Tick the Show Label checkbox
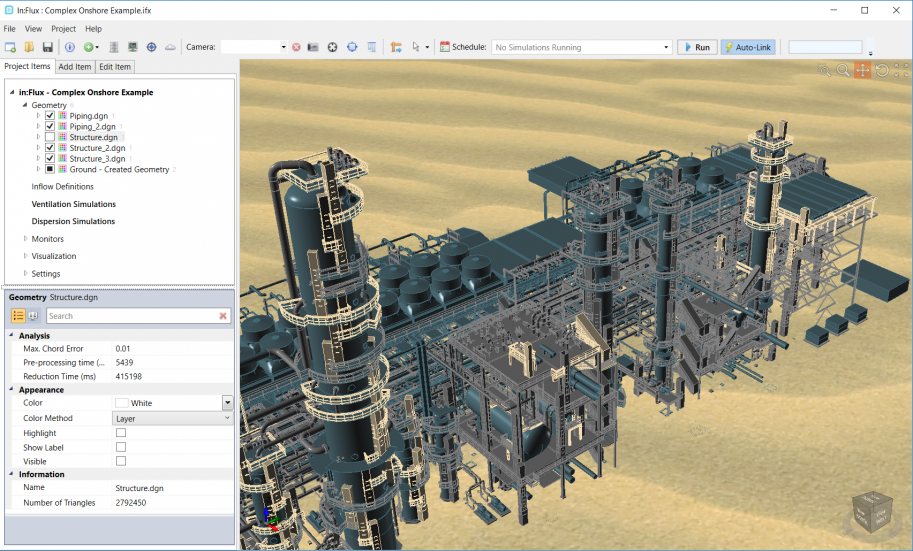Viewport: 913px width, 551px height. pyautogui.click(x=121, y=447)
